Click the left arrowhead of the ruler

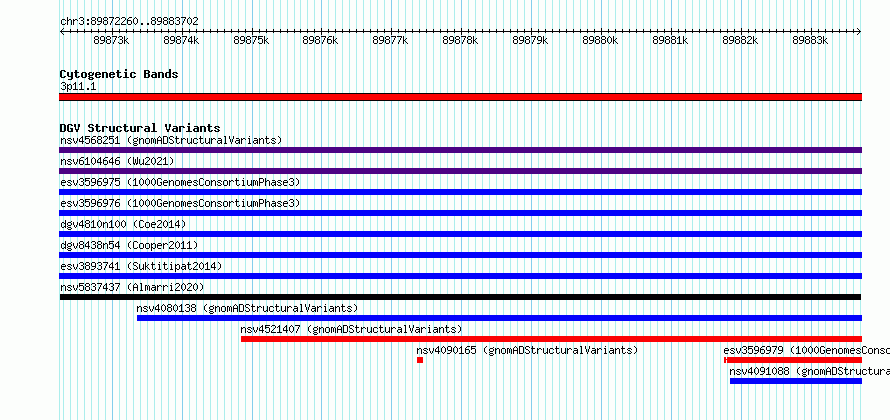pos(62,32)
